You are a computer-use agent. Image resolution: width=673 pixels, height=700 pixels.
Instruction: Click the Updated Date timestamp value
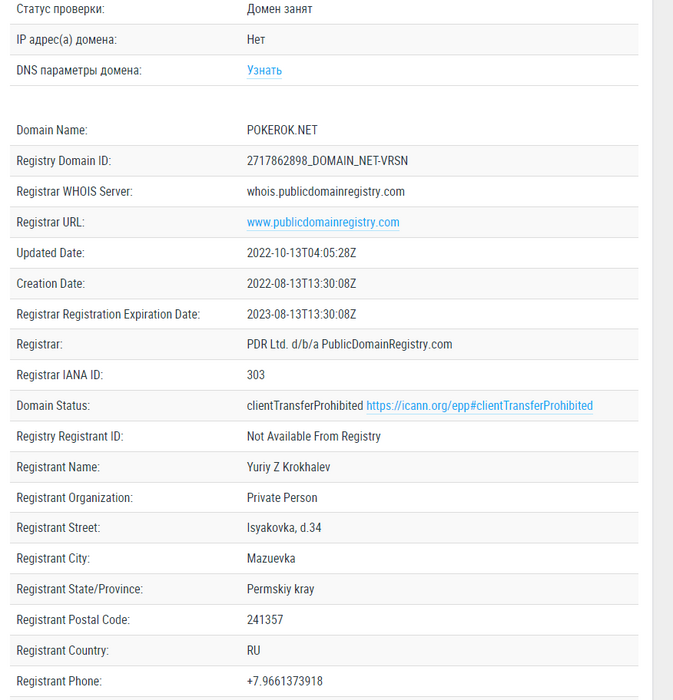pos(301,253)
